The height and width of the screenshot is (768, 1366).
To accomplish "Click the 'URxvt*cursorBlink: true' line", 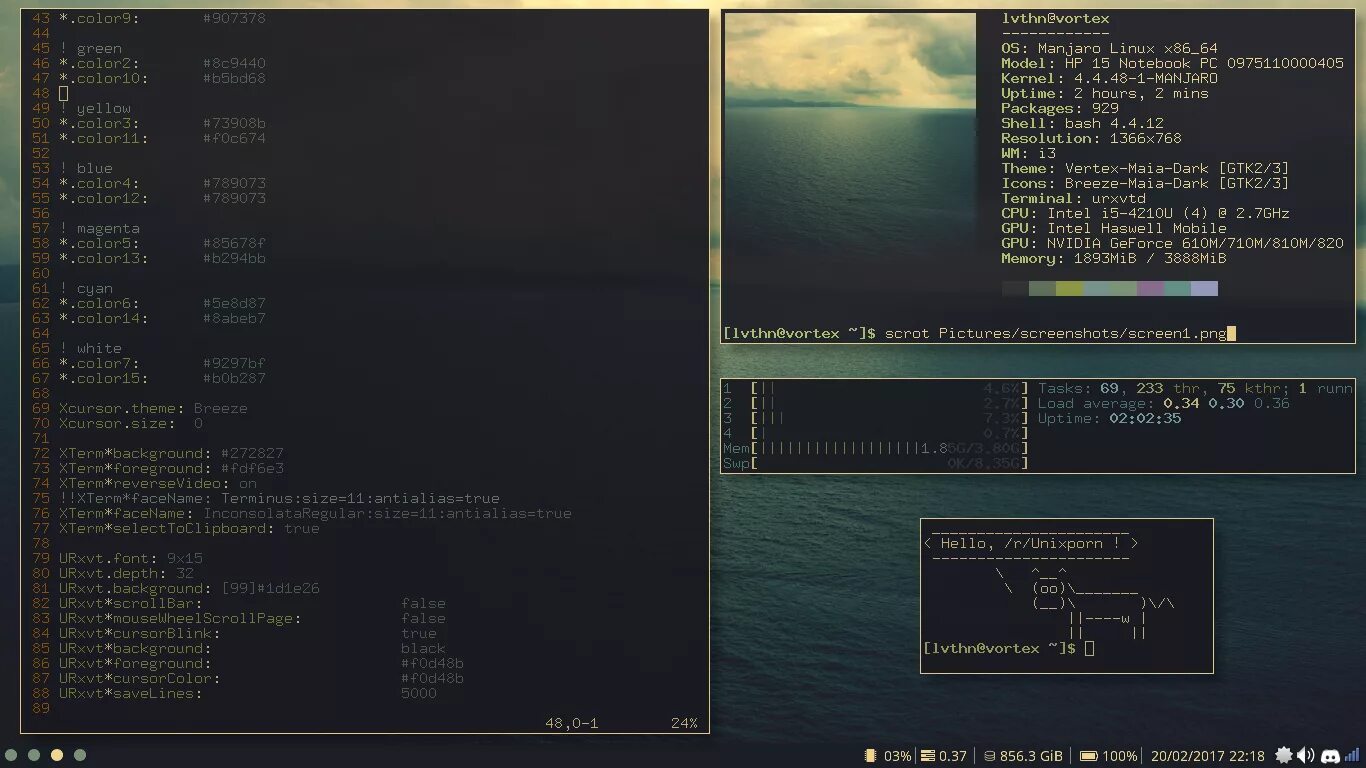I will coord(248,633).
